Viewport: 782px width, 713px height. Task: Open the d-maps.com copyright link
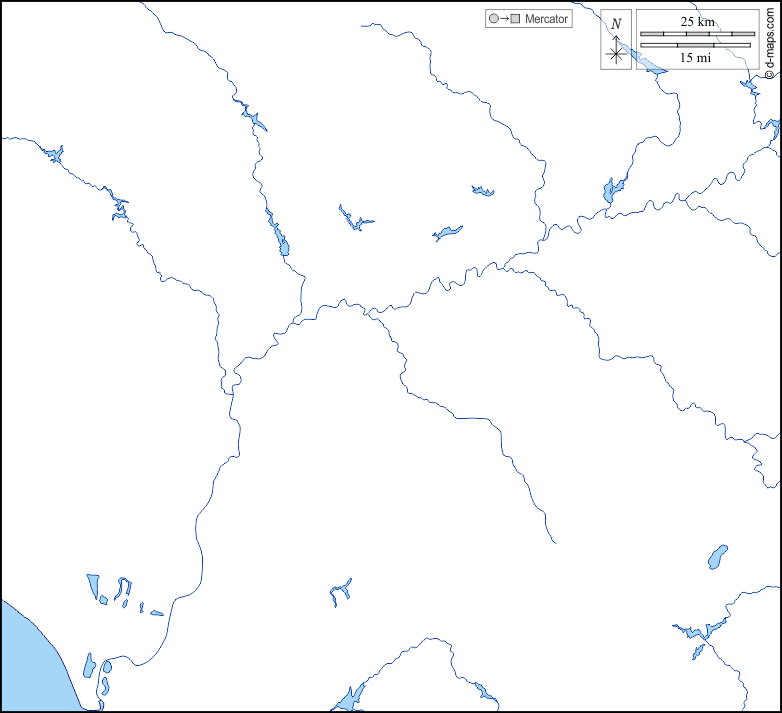[770, 40]
